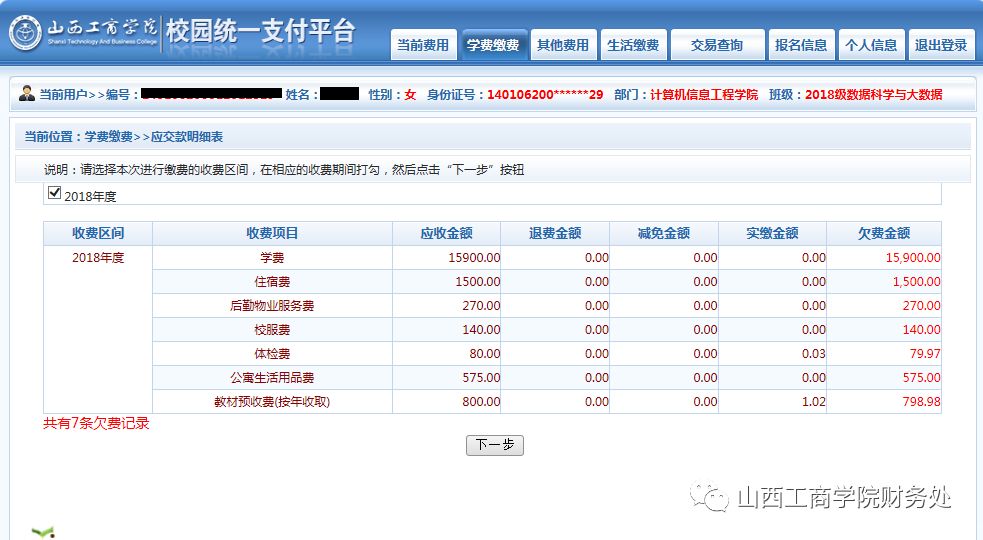Click the 校园统一支付平台 title
The height and width of the screenshot is (540, 983).
point(261,31)
